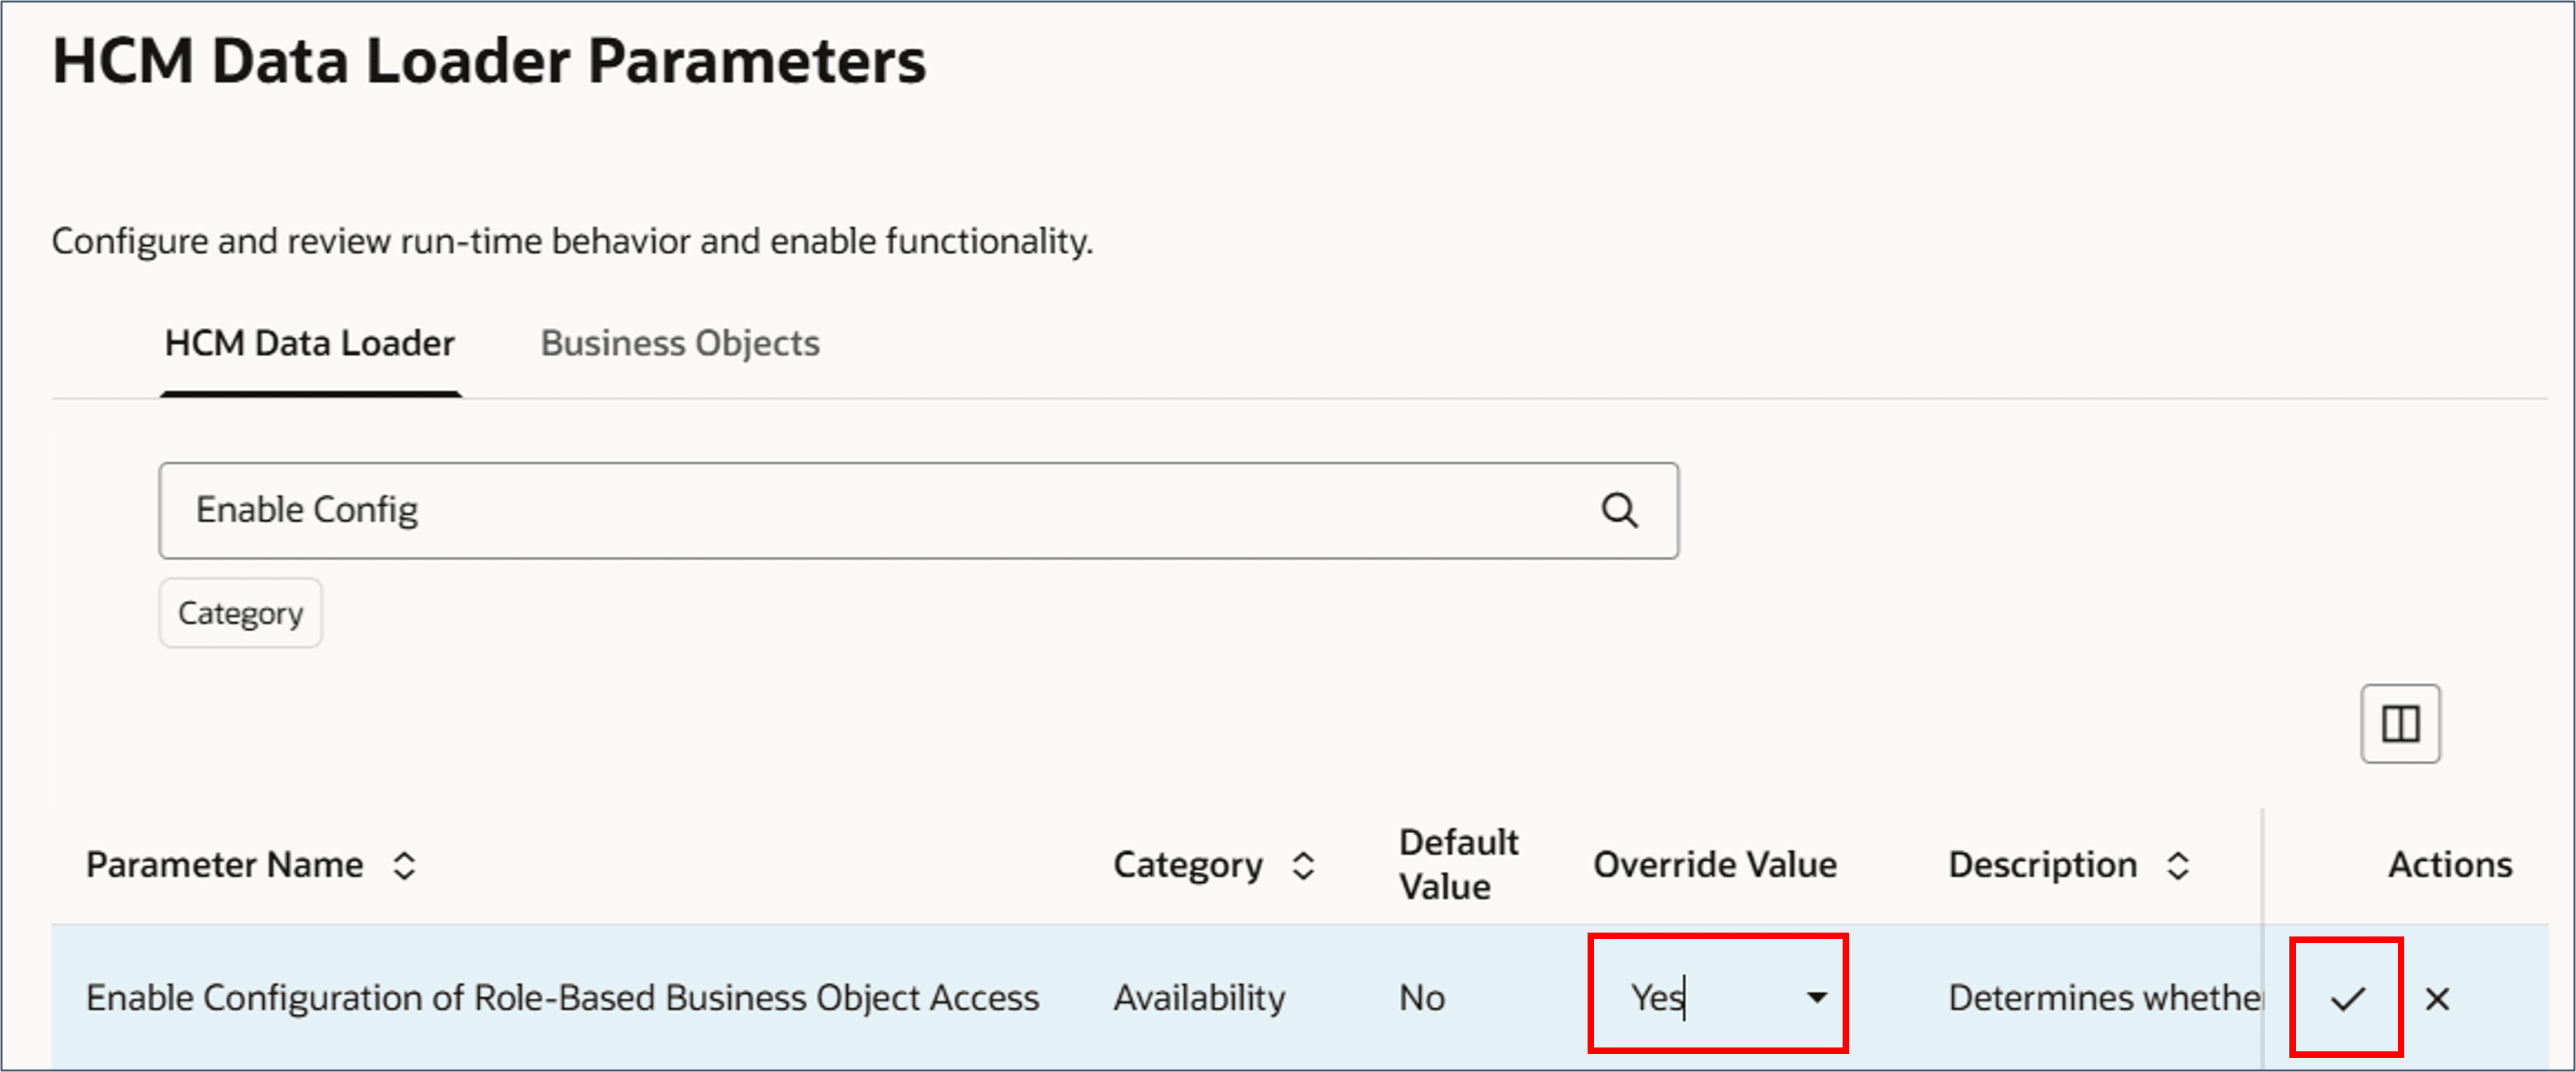Open the column layout chooser icon
Image resolution: width=2576 pixels, height=1072 pixels.
point(2400,724)
